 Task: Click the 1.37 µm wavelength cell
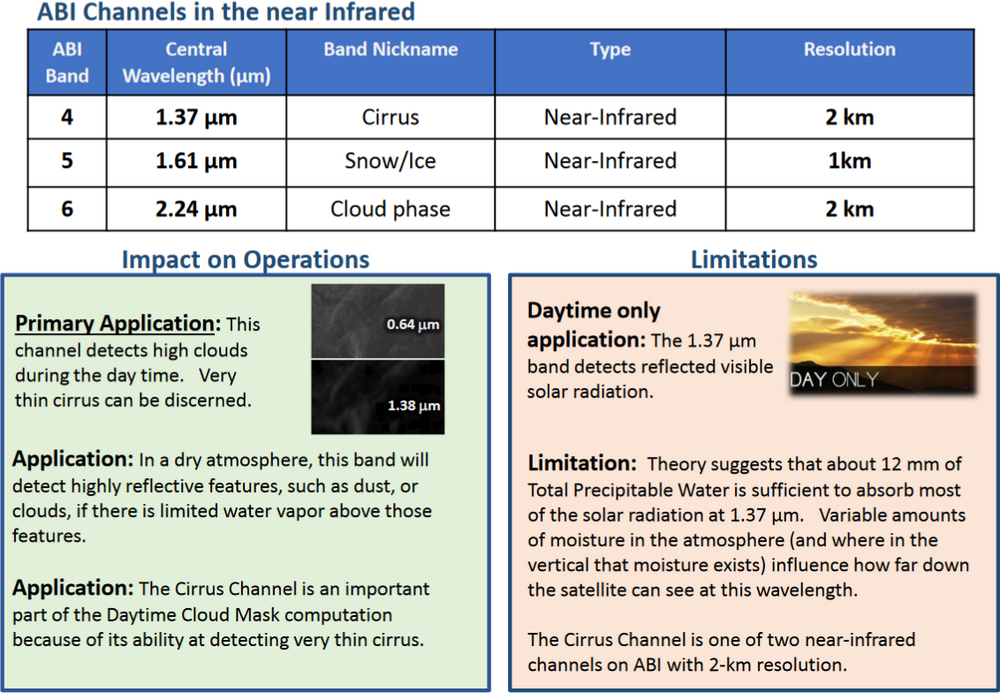click(x=196, y=117)
